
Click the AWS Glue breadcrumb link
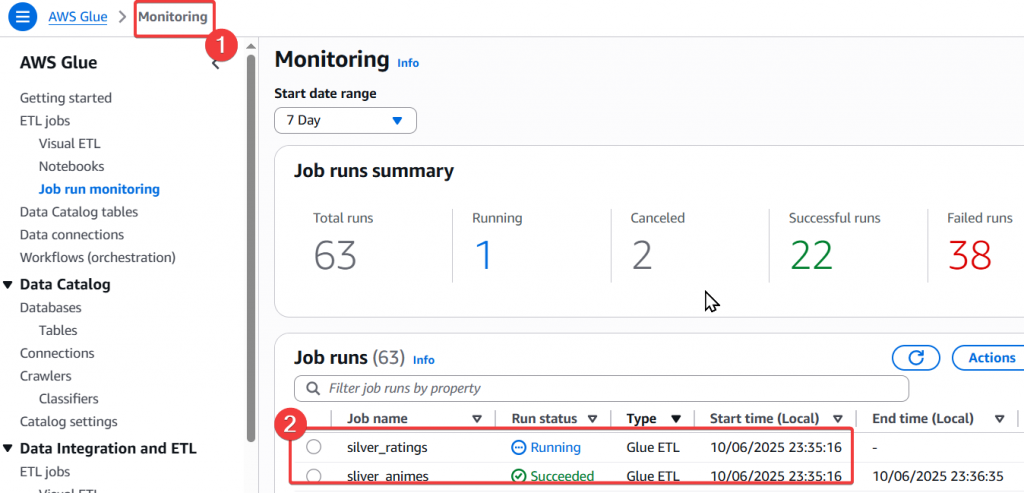pos(78,16)
